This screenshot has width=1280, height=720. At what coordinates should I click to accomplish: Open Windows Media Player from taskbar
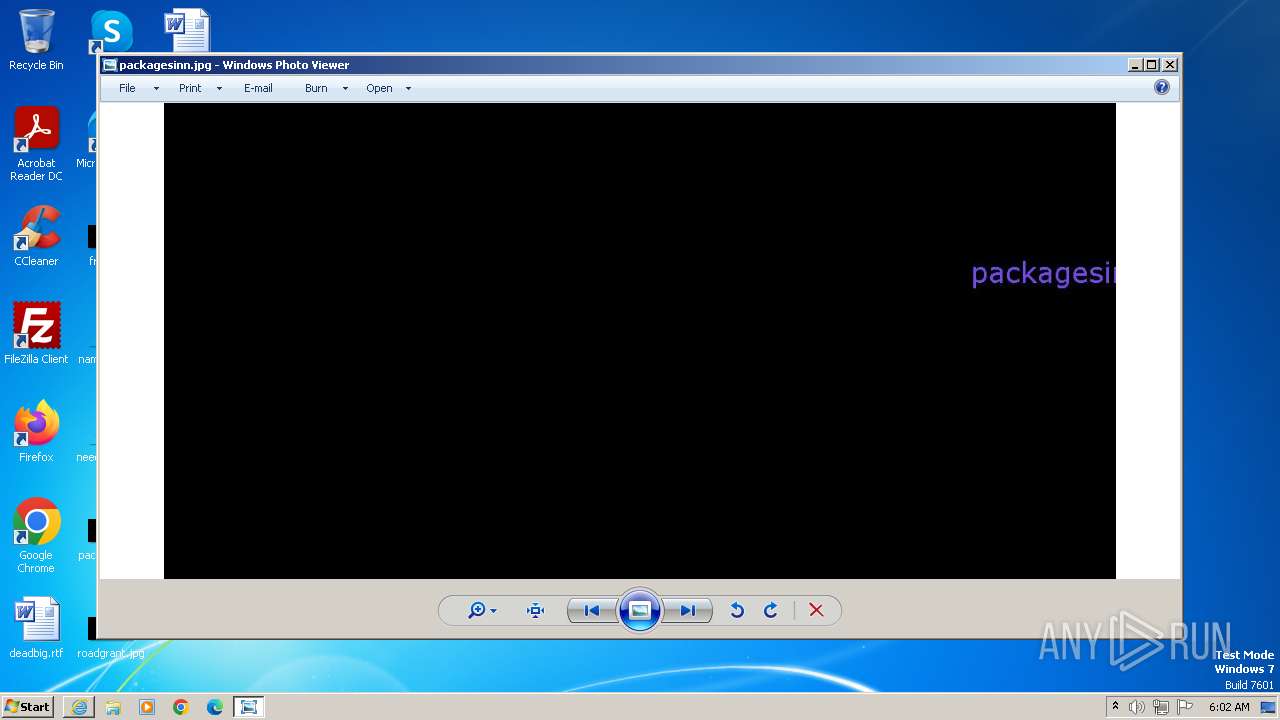pos(147,707)
